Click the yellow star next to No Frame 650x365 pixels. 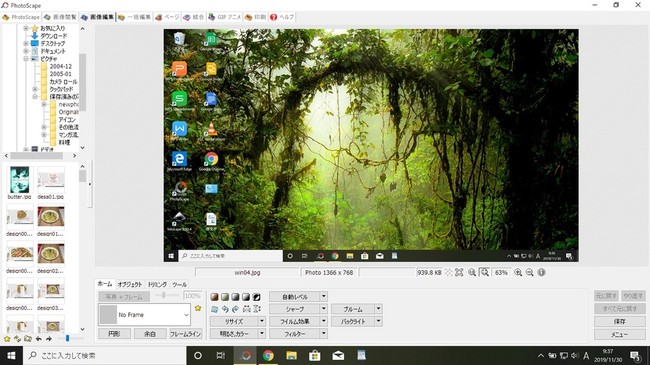(x=198, y=308)
